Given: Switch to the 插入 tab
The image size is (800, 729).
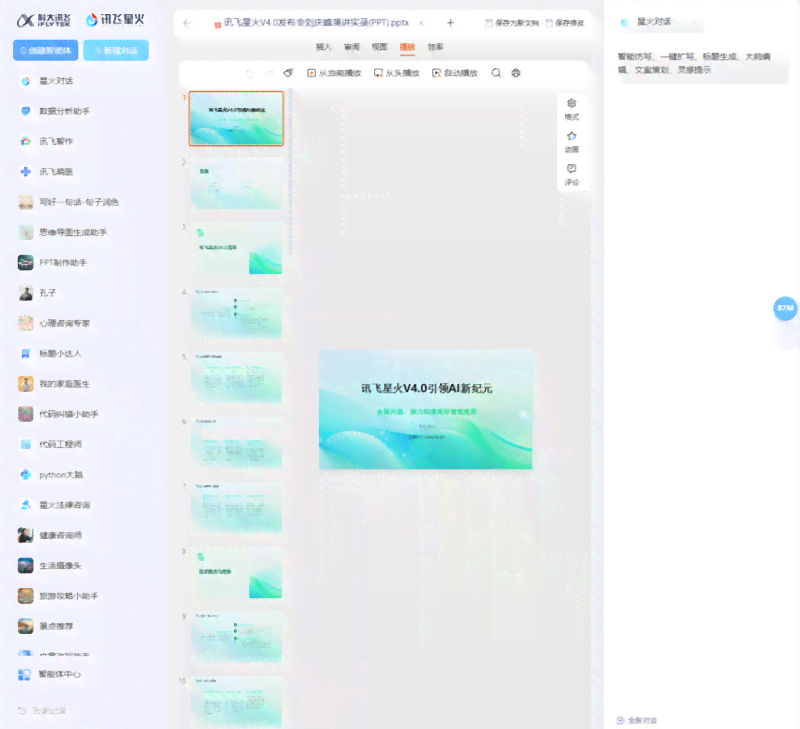Looking at the screenshot, I should [x=323, y=47].
